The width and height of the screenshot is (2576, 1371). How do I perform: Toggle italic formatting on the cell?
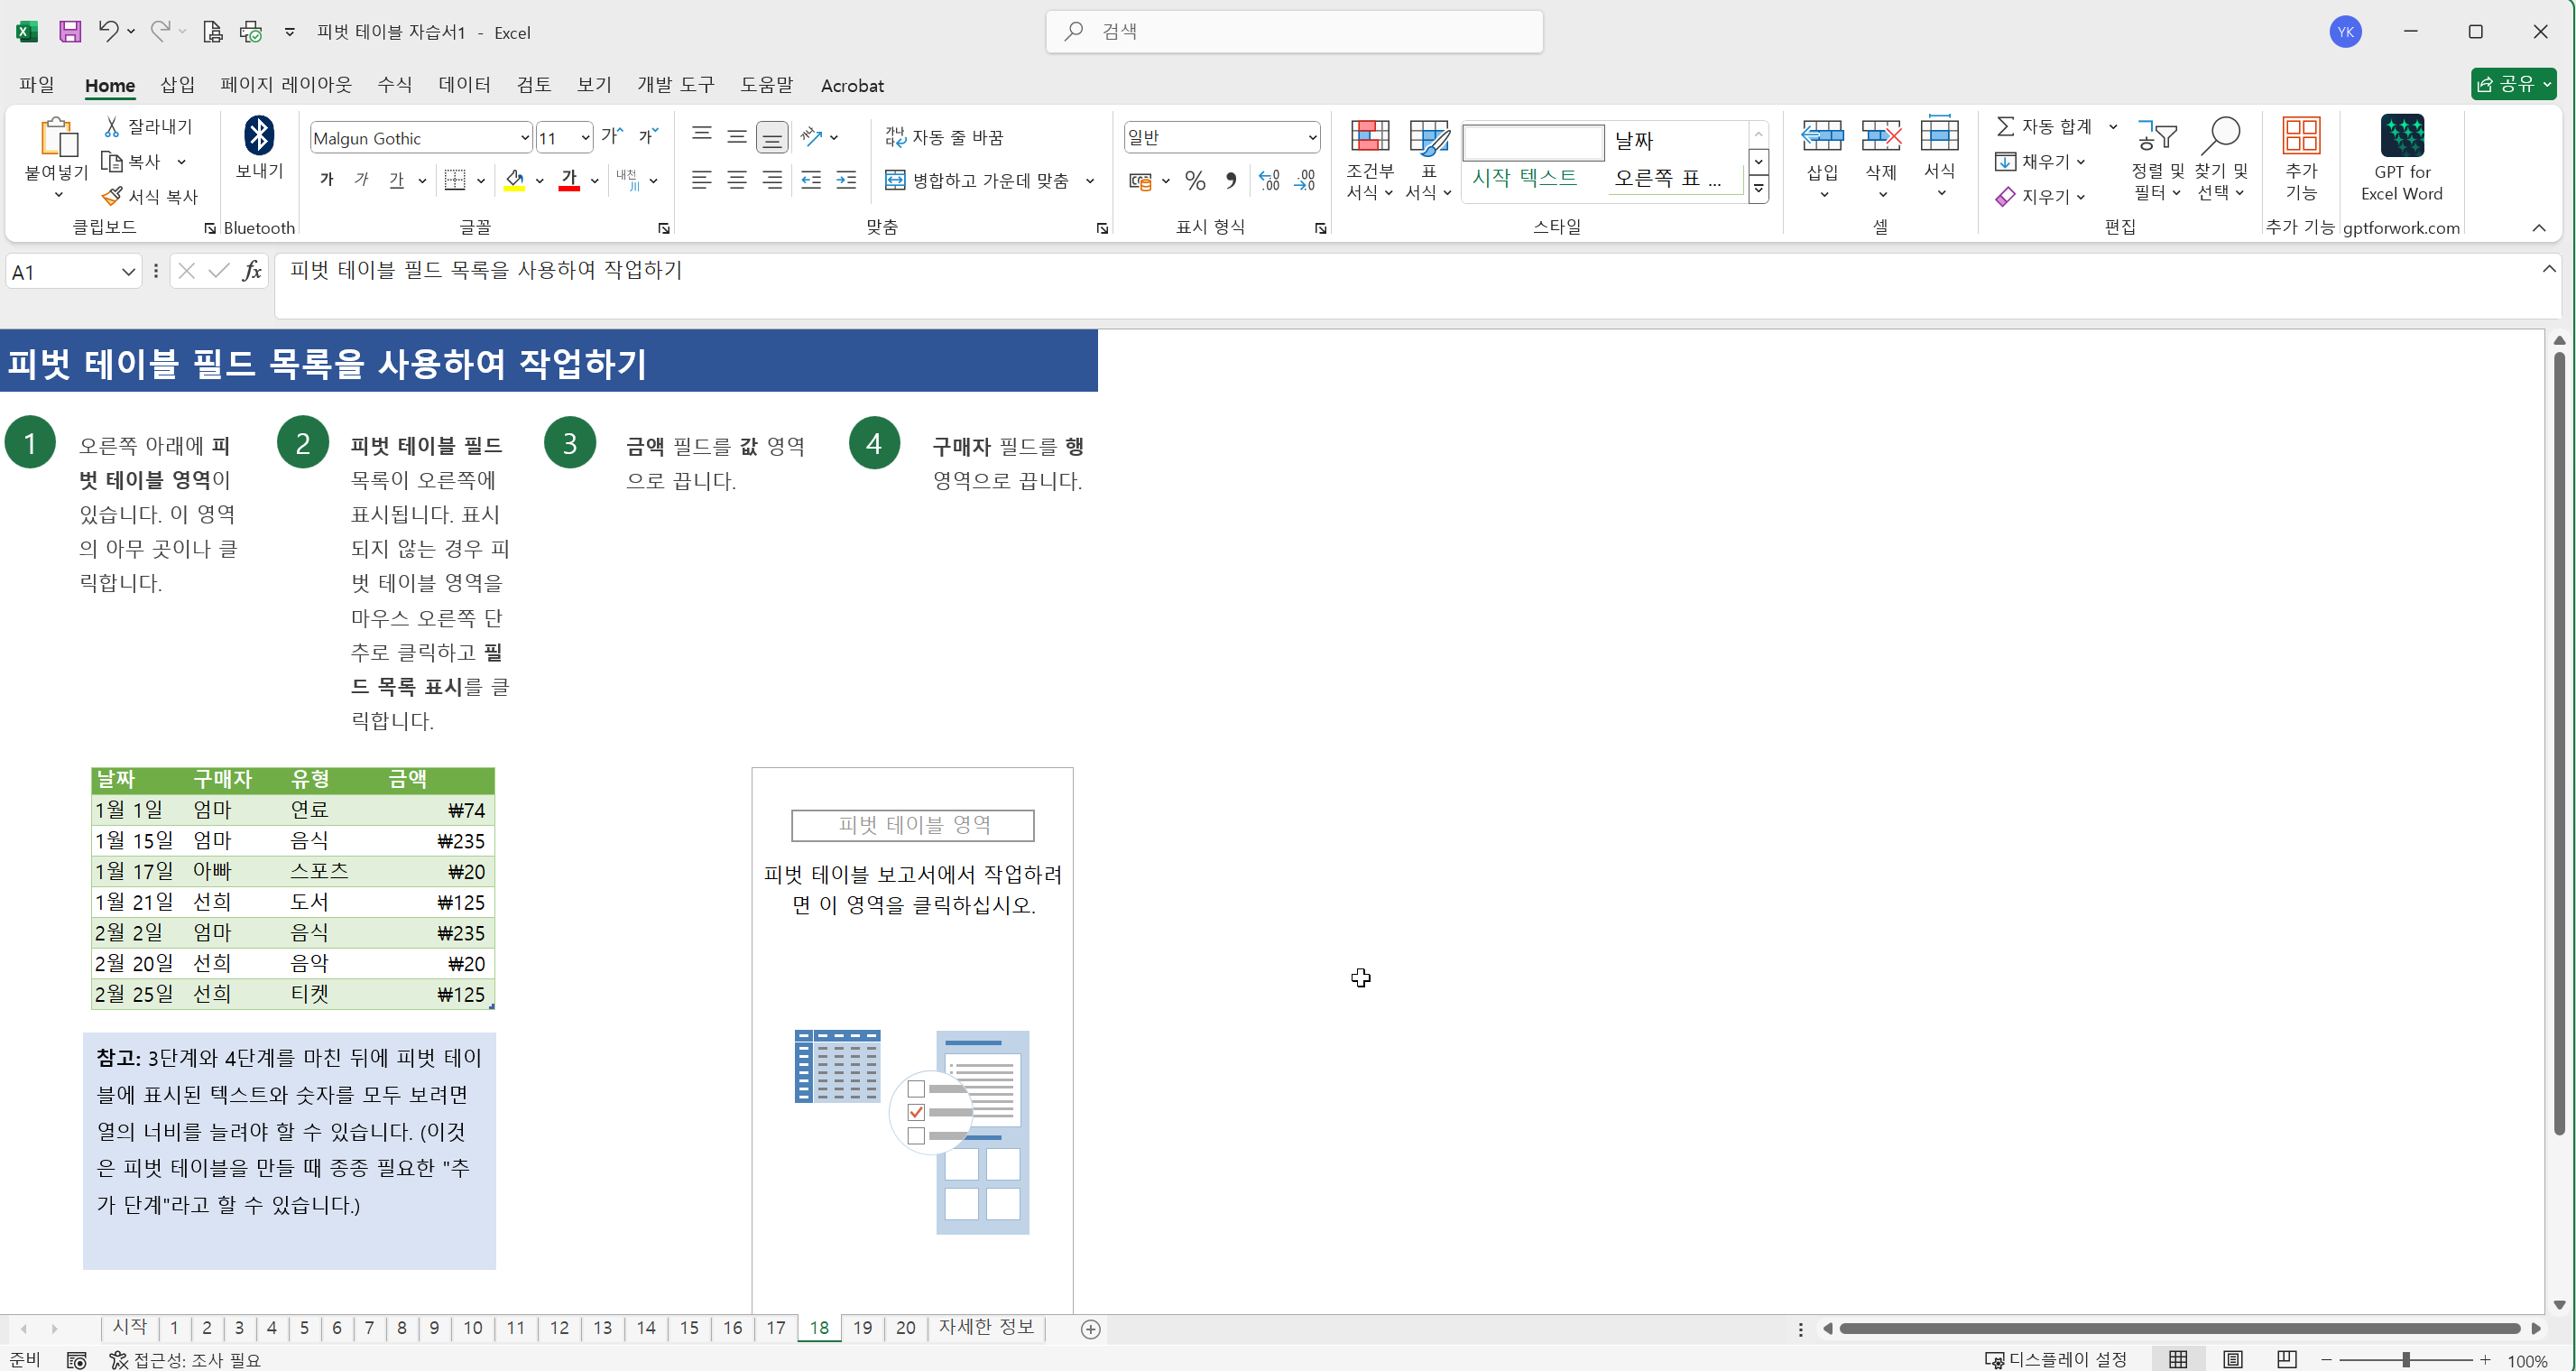[361, 179]
